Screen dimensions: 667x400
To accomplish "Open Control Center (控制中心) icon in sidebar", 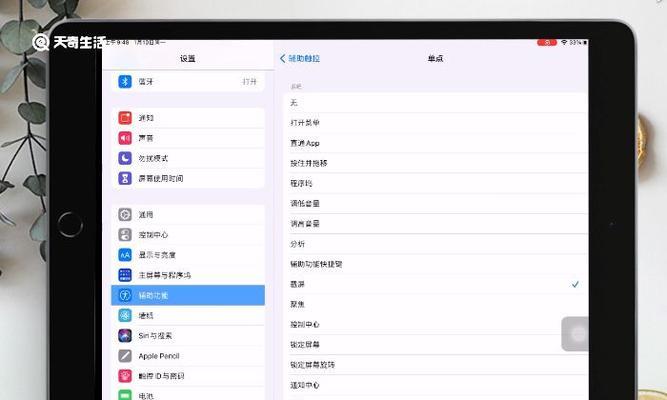I will click(x=125, y=234).
